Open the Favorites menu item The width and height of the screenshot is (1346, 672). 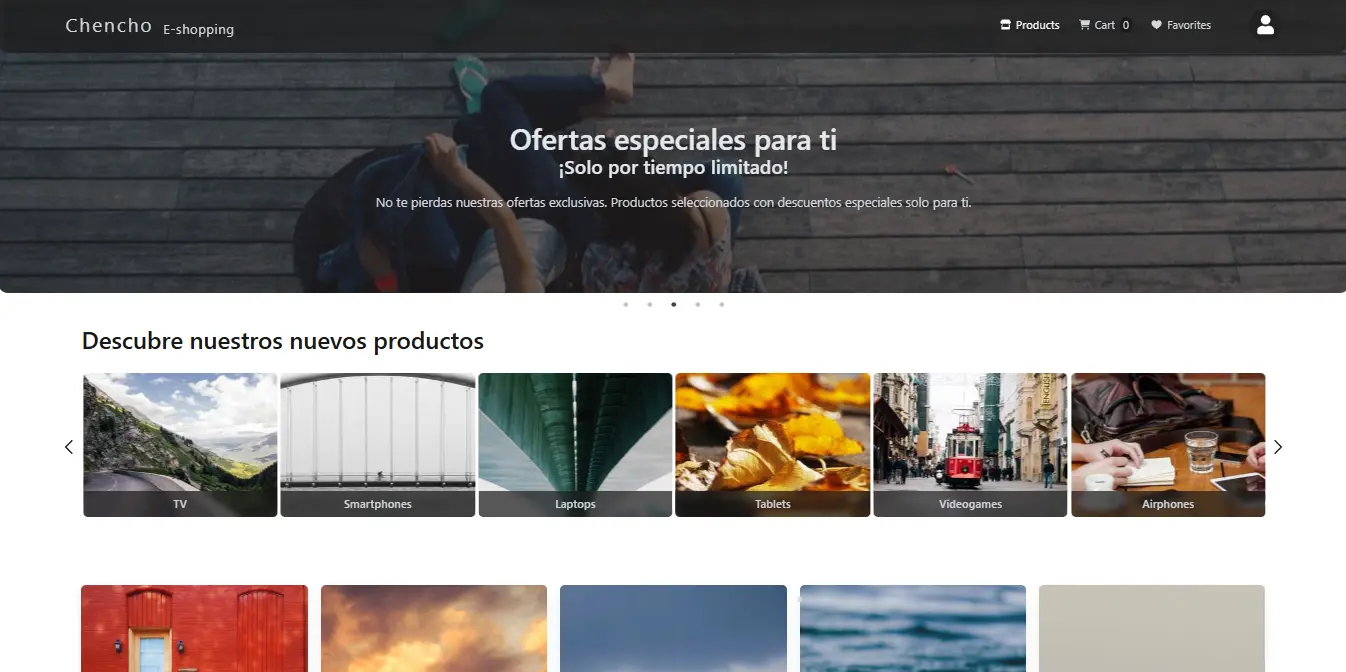(1181, 25)
